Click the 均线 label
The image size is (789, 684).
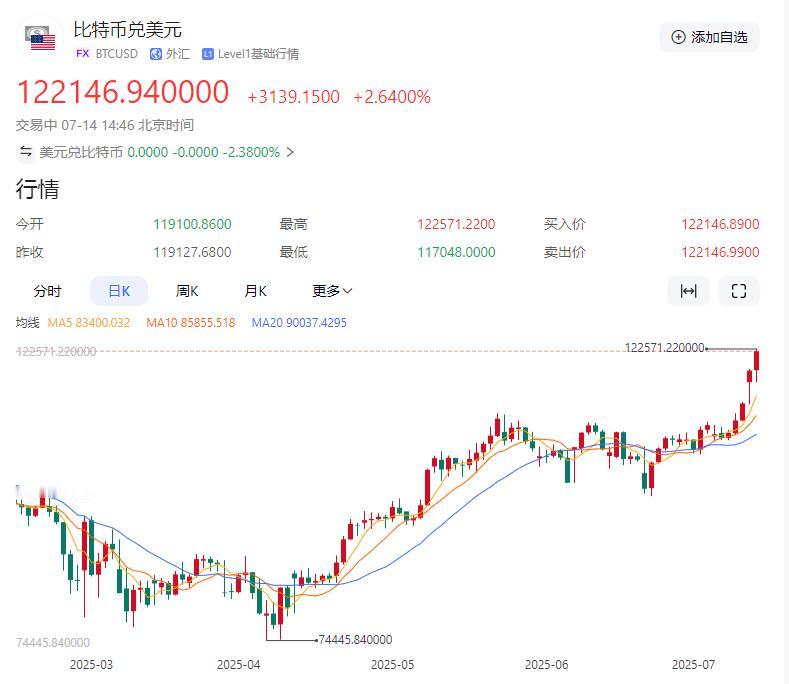(x=28, y=323)
